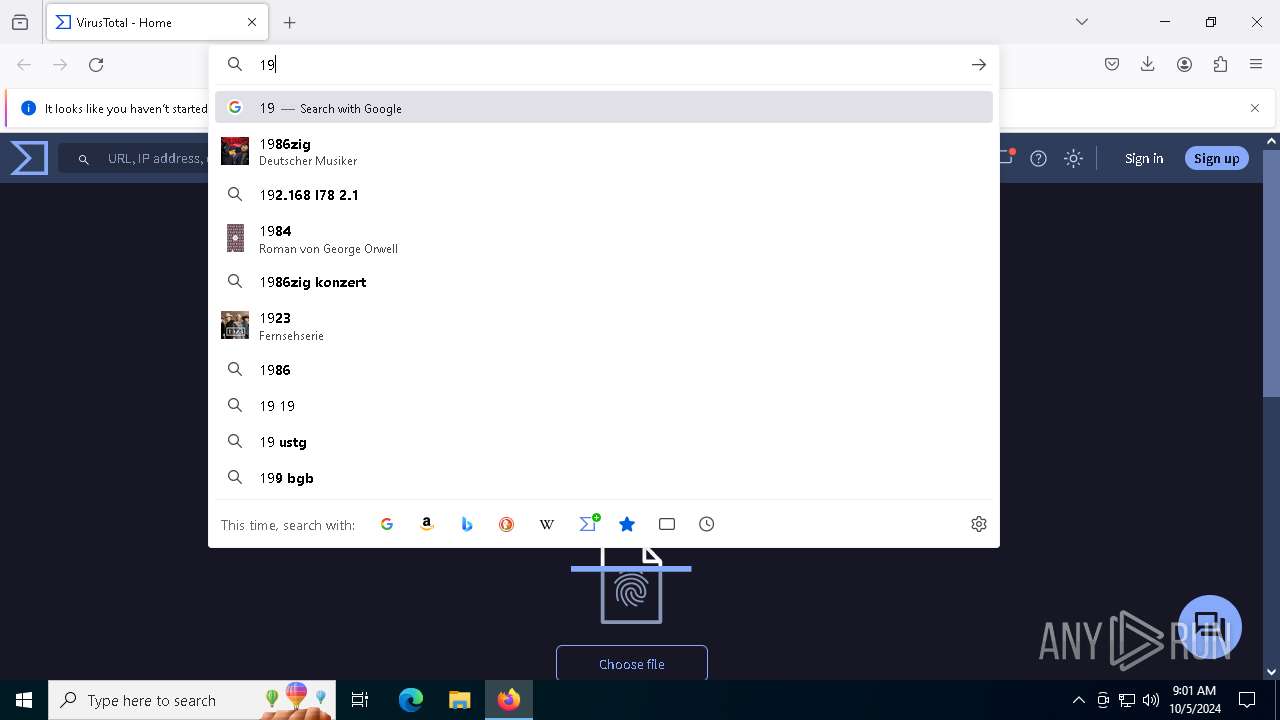Open VirusTotal notifications icon

point(1007,157)
